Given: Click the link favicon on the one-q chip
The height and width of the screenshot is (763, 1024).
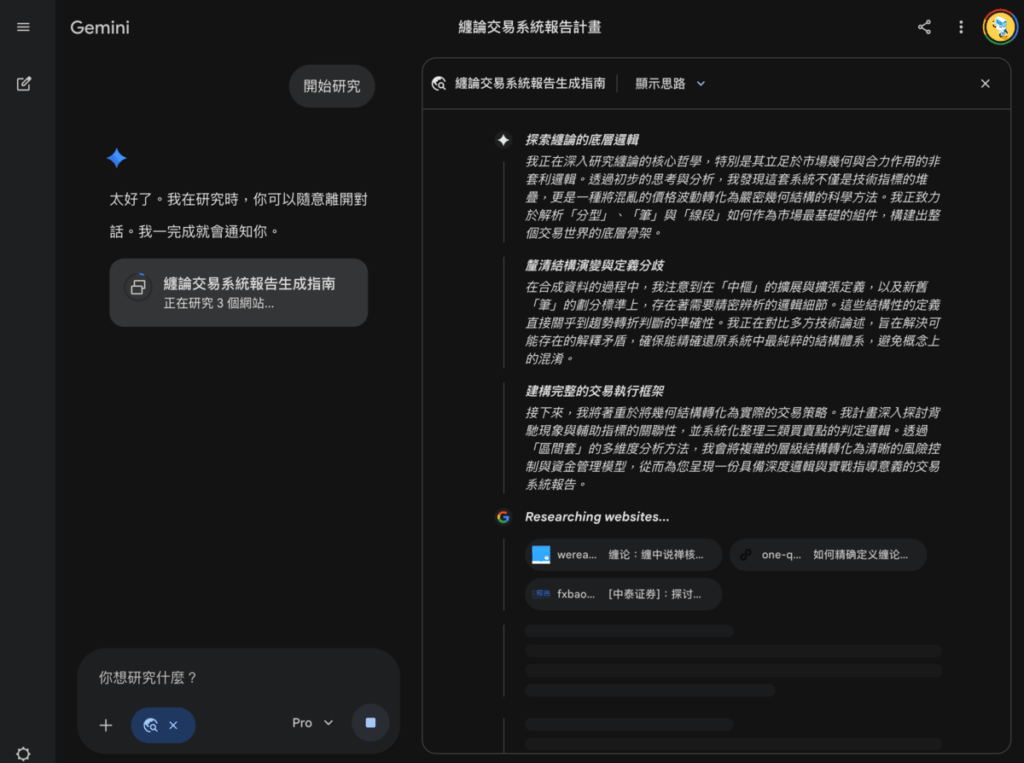Looking at the screenshot, I should coord(745,555).
